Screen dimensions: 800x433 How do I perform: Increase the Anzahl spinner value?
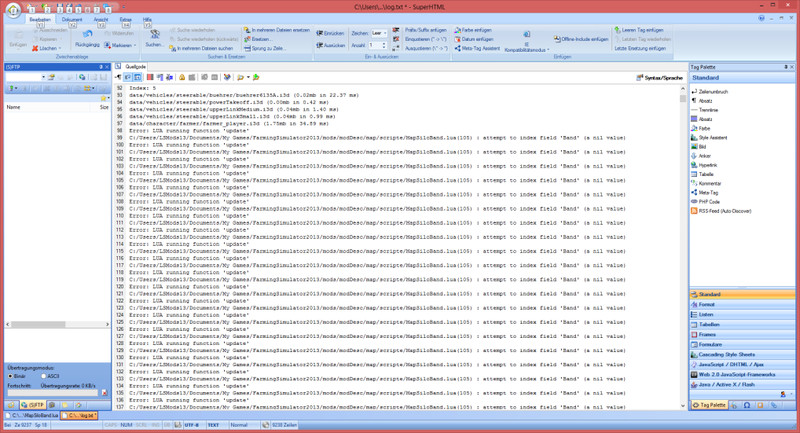click(x=384, y=43)
